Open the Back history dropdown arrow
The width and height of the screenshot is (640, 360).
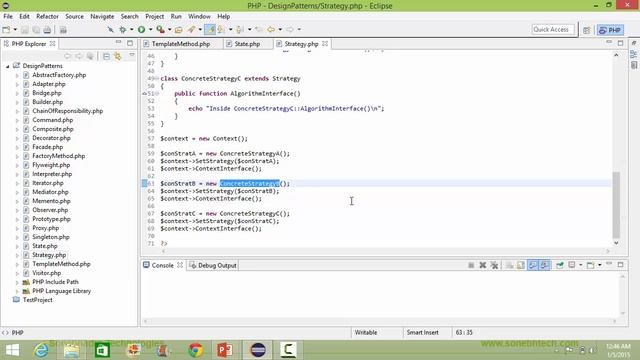(280, 29)
